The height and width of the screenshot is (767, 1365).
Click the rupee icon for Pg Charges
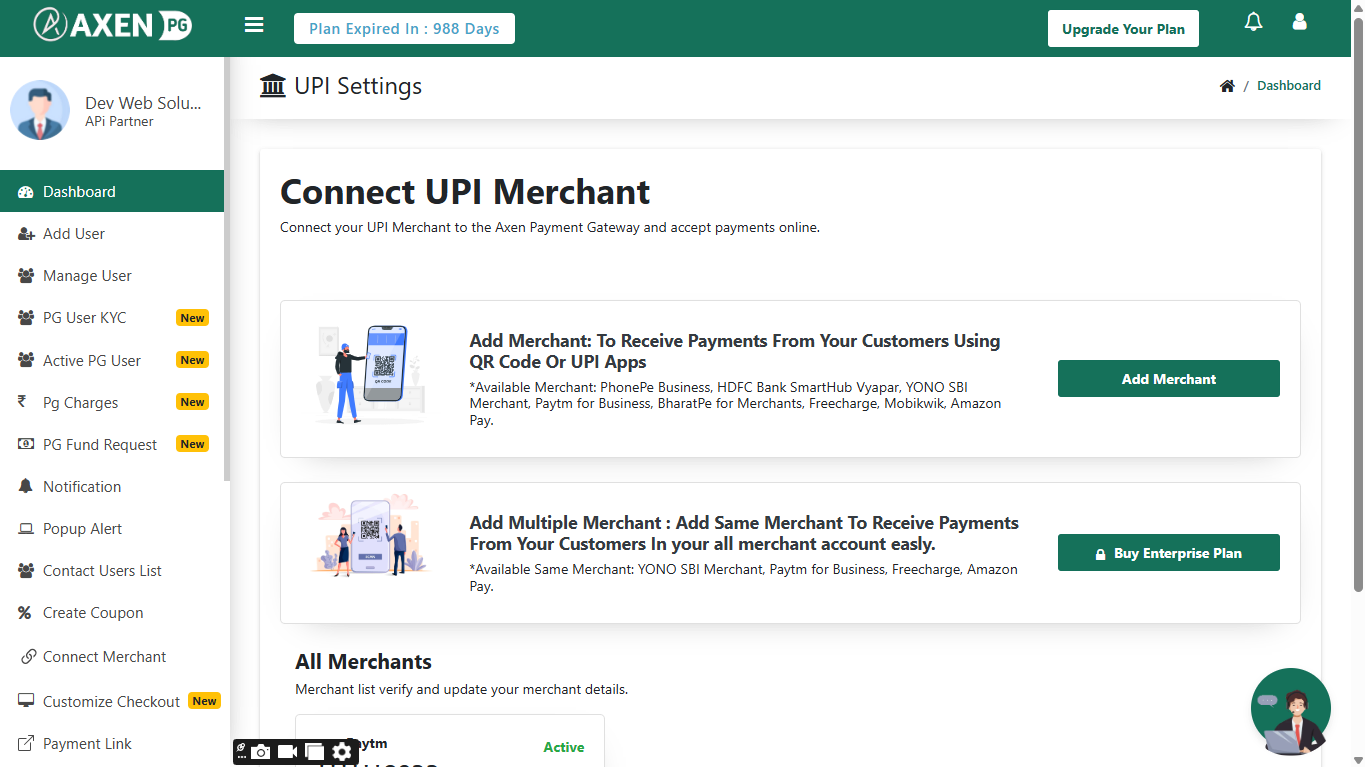[22, 402]
